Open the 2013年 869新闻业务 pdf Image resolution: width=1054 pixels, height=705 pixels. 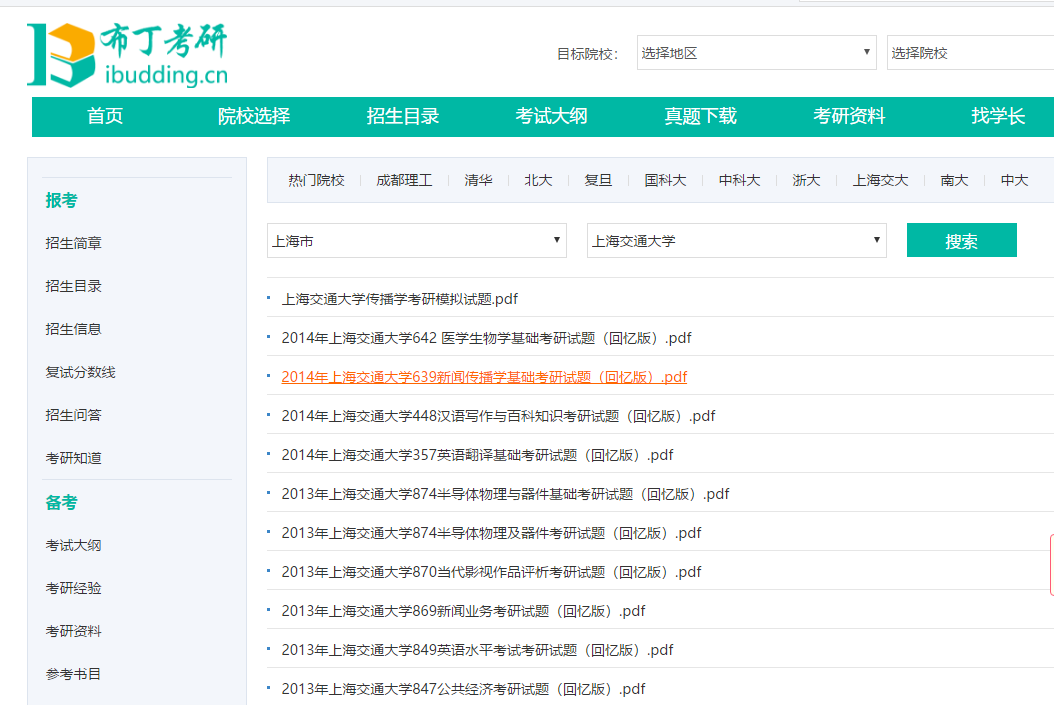point(463,611)
